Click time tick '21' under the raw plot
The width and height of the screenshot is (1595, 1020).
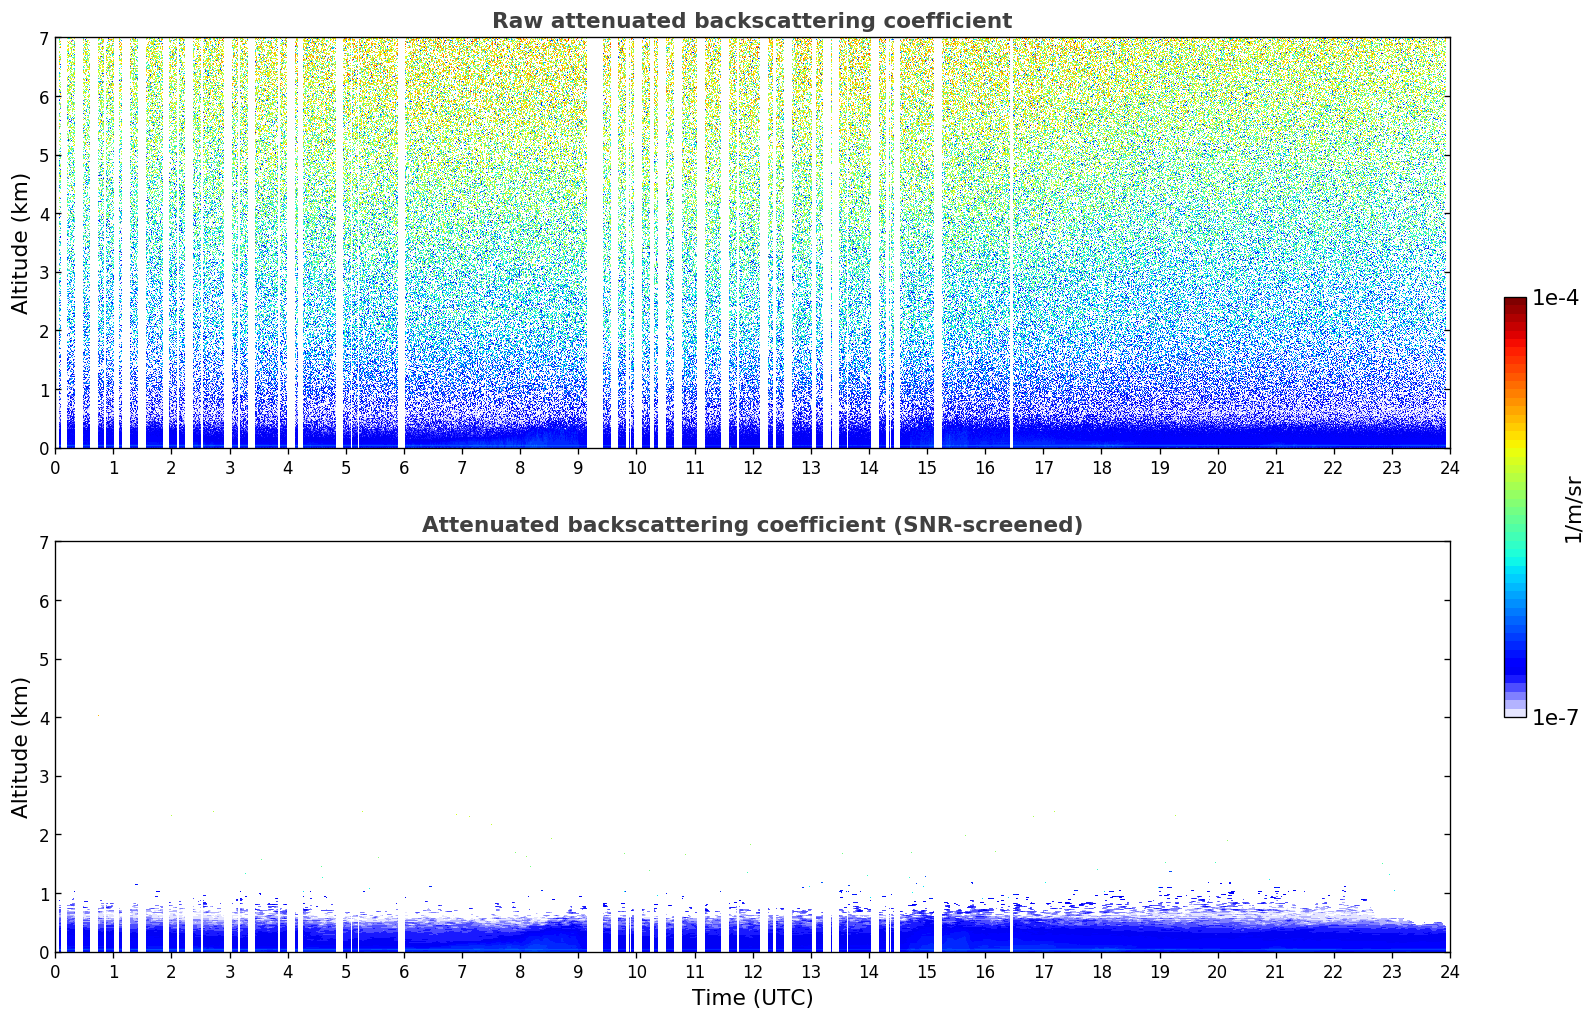coord(1276,467)
